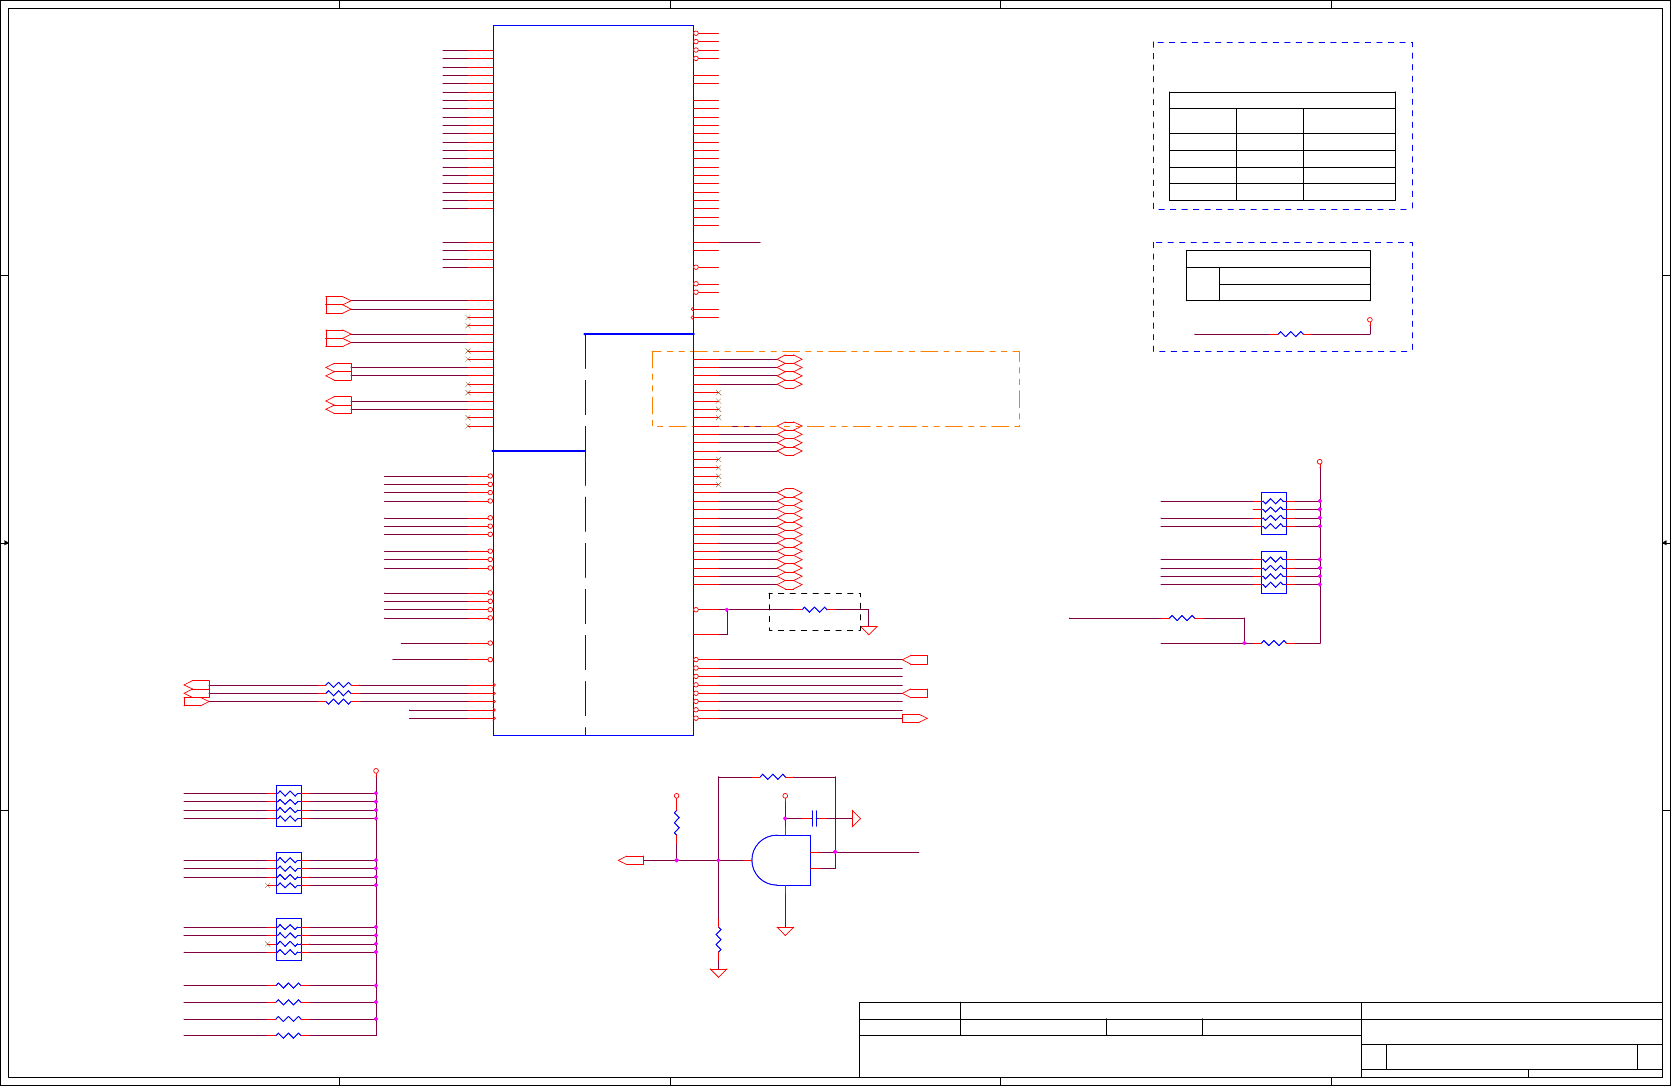Click the lowest off-page connector left of the IC

(x=197, y=702)
